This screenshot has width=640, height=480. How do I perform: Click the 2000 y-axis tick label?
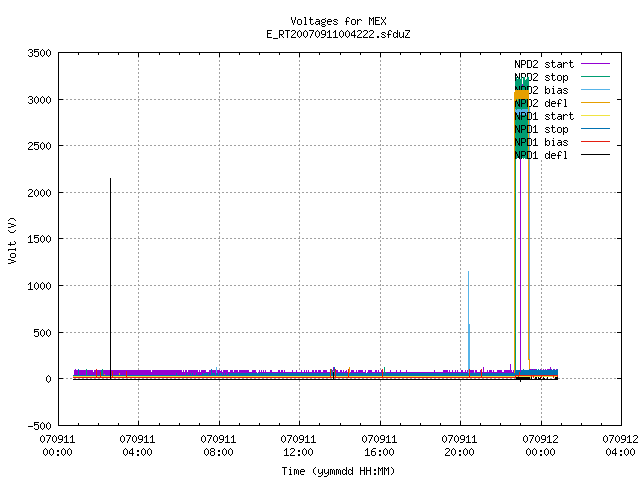(40, 193)
